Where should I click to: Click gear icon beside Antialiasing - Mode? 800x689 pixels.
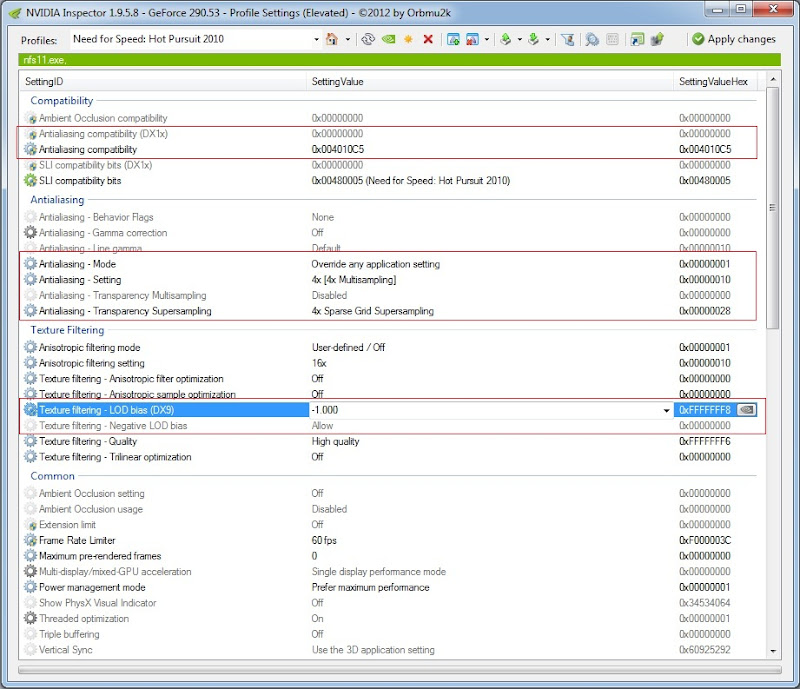[x=31, y=264]
